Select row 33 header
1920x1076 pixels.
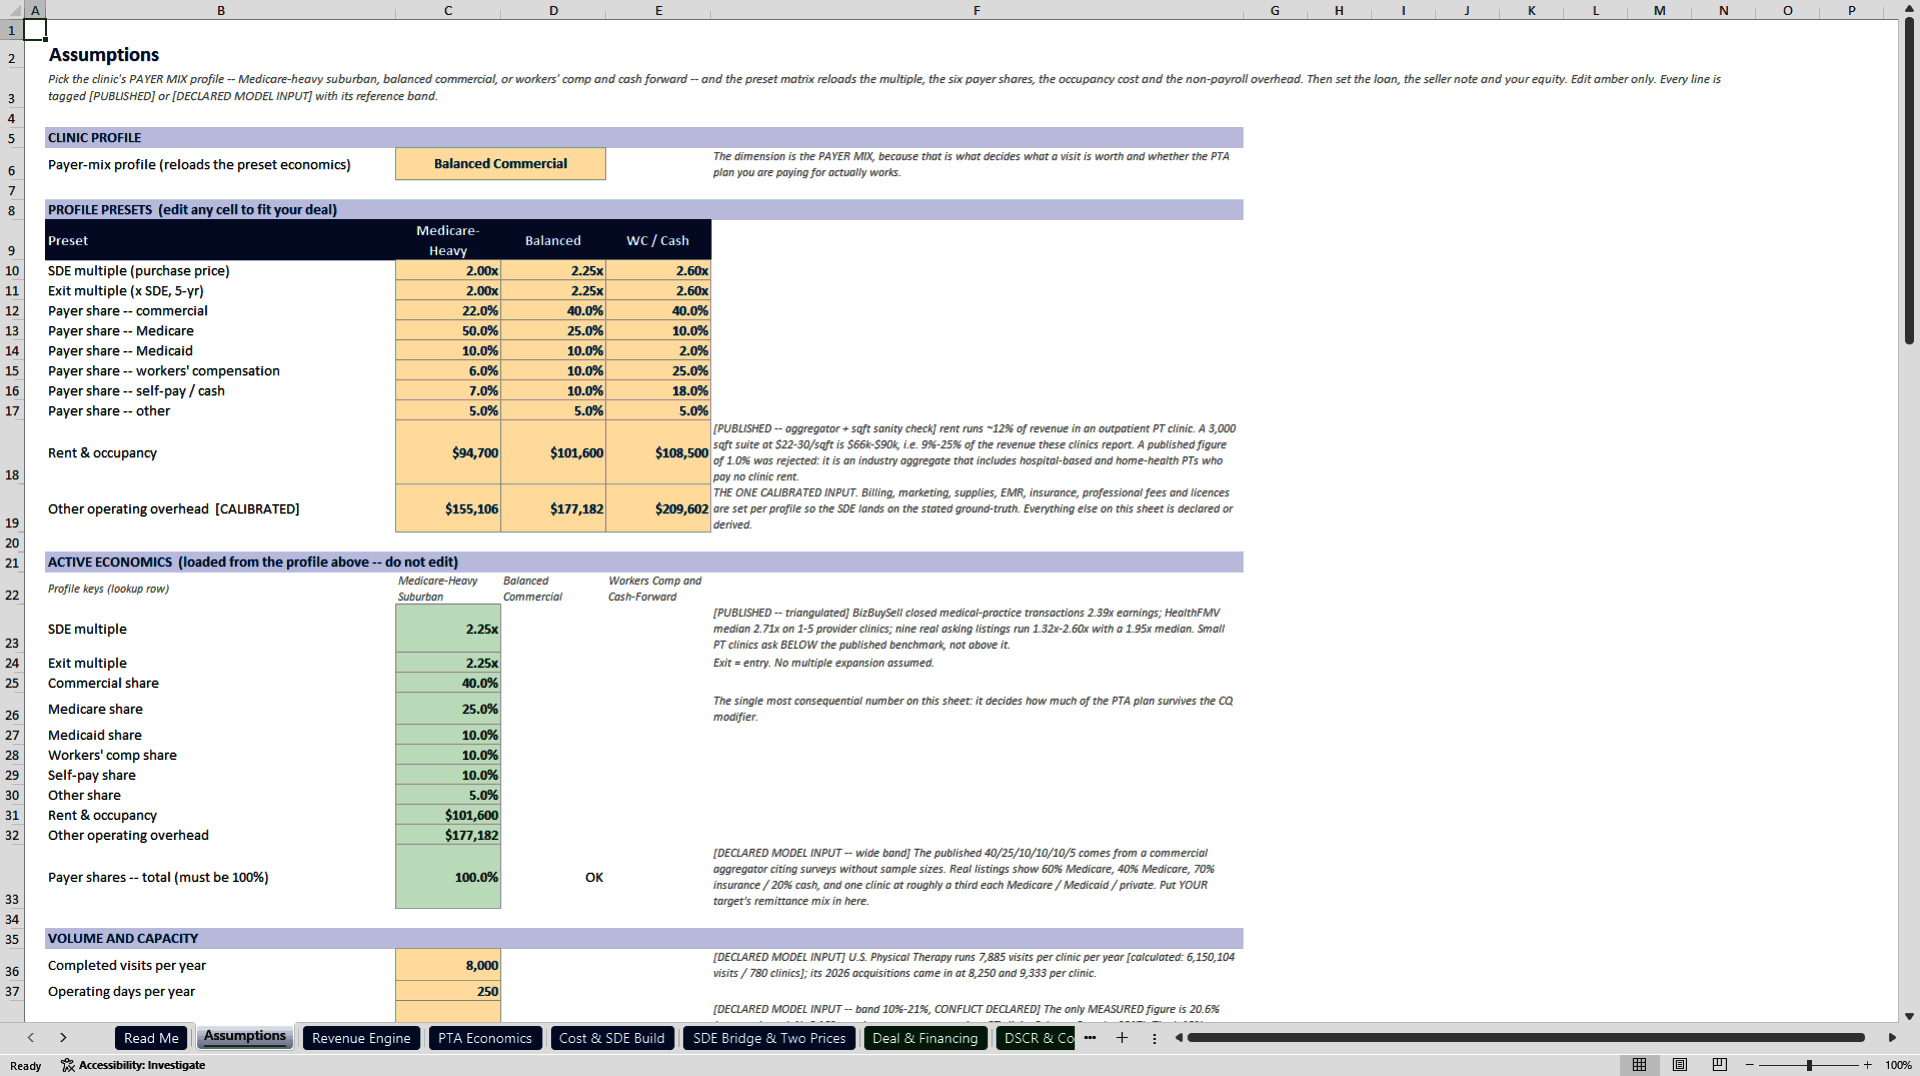click(12, 877)
